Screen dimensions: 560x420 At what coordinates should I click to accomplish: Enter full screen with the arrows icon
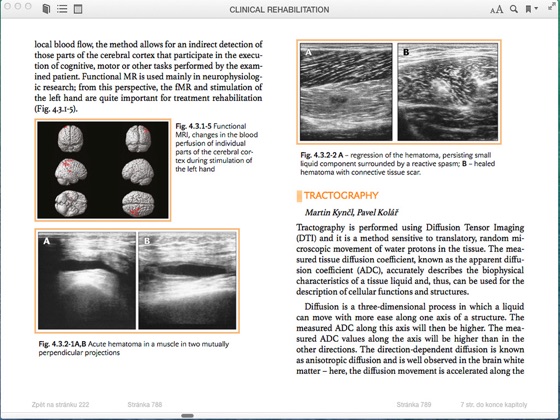(552, 6)
